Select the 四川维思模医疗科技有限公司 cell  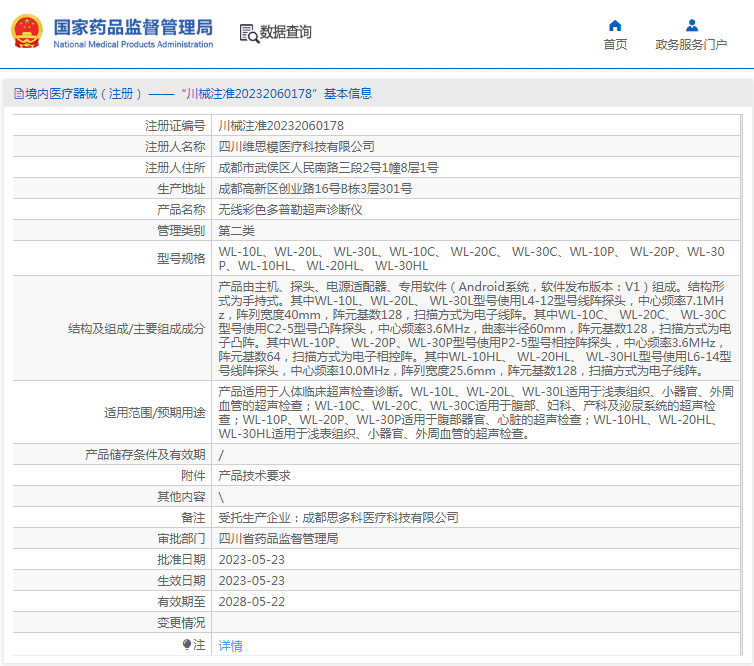pos(296,147)
